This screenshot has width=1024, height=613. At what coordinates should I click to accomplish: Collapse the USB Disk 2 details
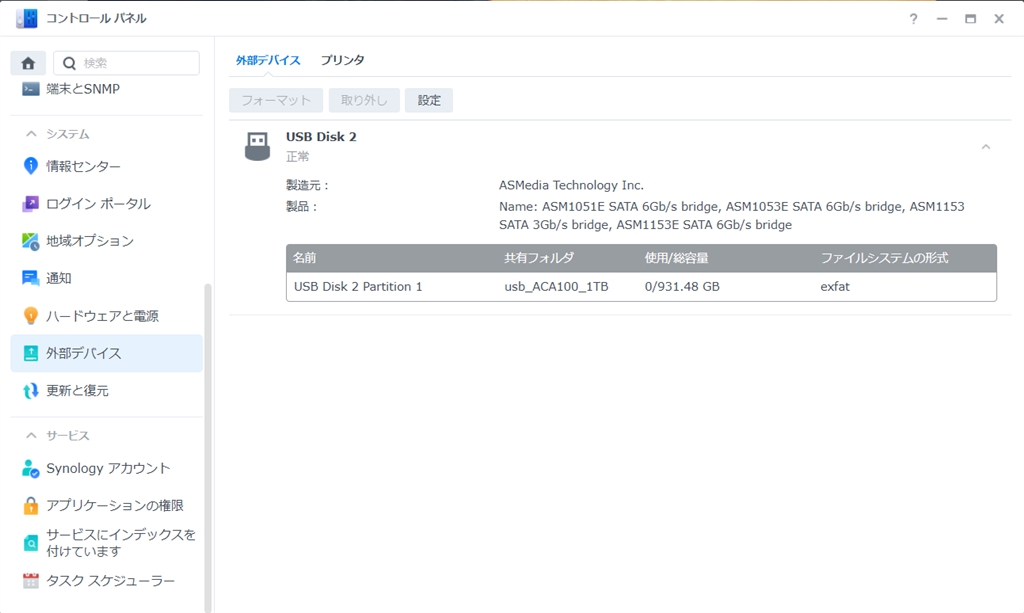(985, 145)
